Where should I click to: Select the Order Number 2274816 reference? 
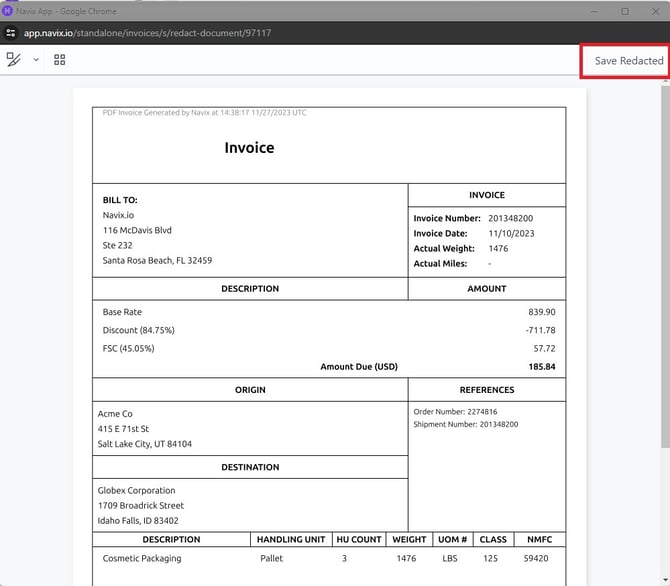tap(455, 412)
